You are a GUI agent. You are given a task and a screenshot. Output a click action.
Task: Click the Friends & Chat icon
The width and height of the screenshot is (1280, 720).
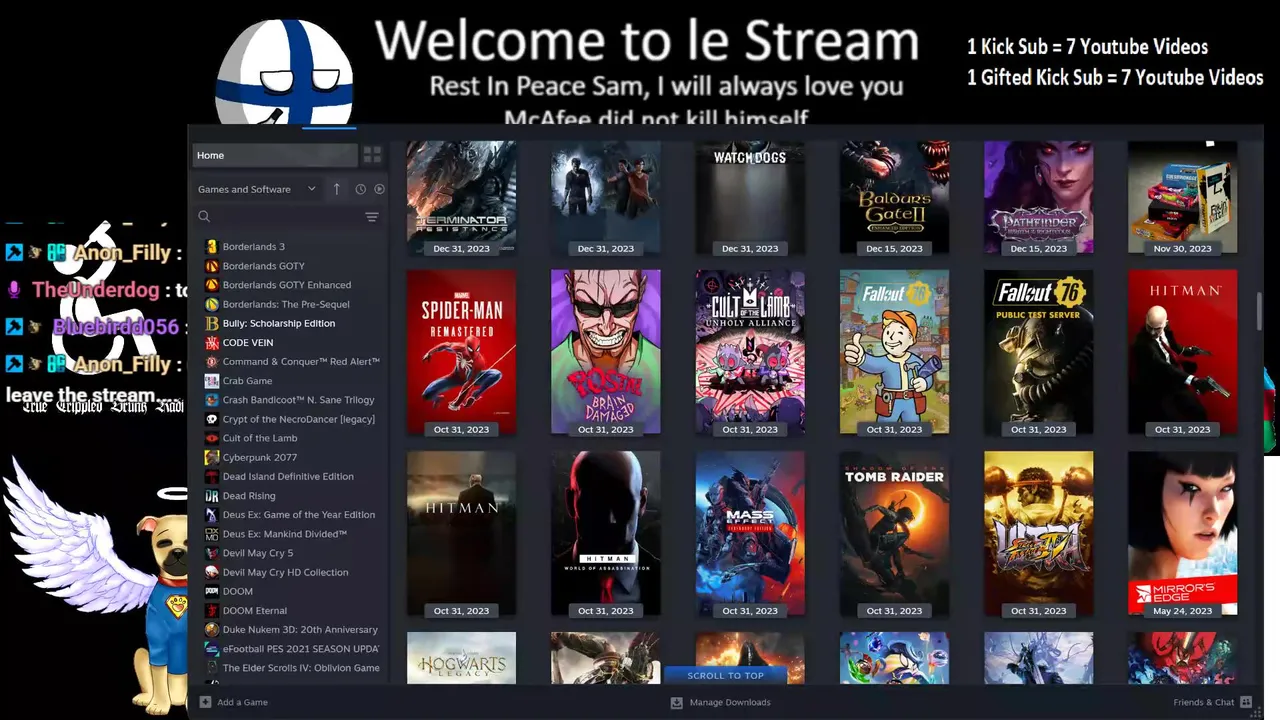(x=1246, y=702)
